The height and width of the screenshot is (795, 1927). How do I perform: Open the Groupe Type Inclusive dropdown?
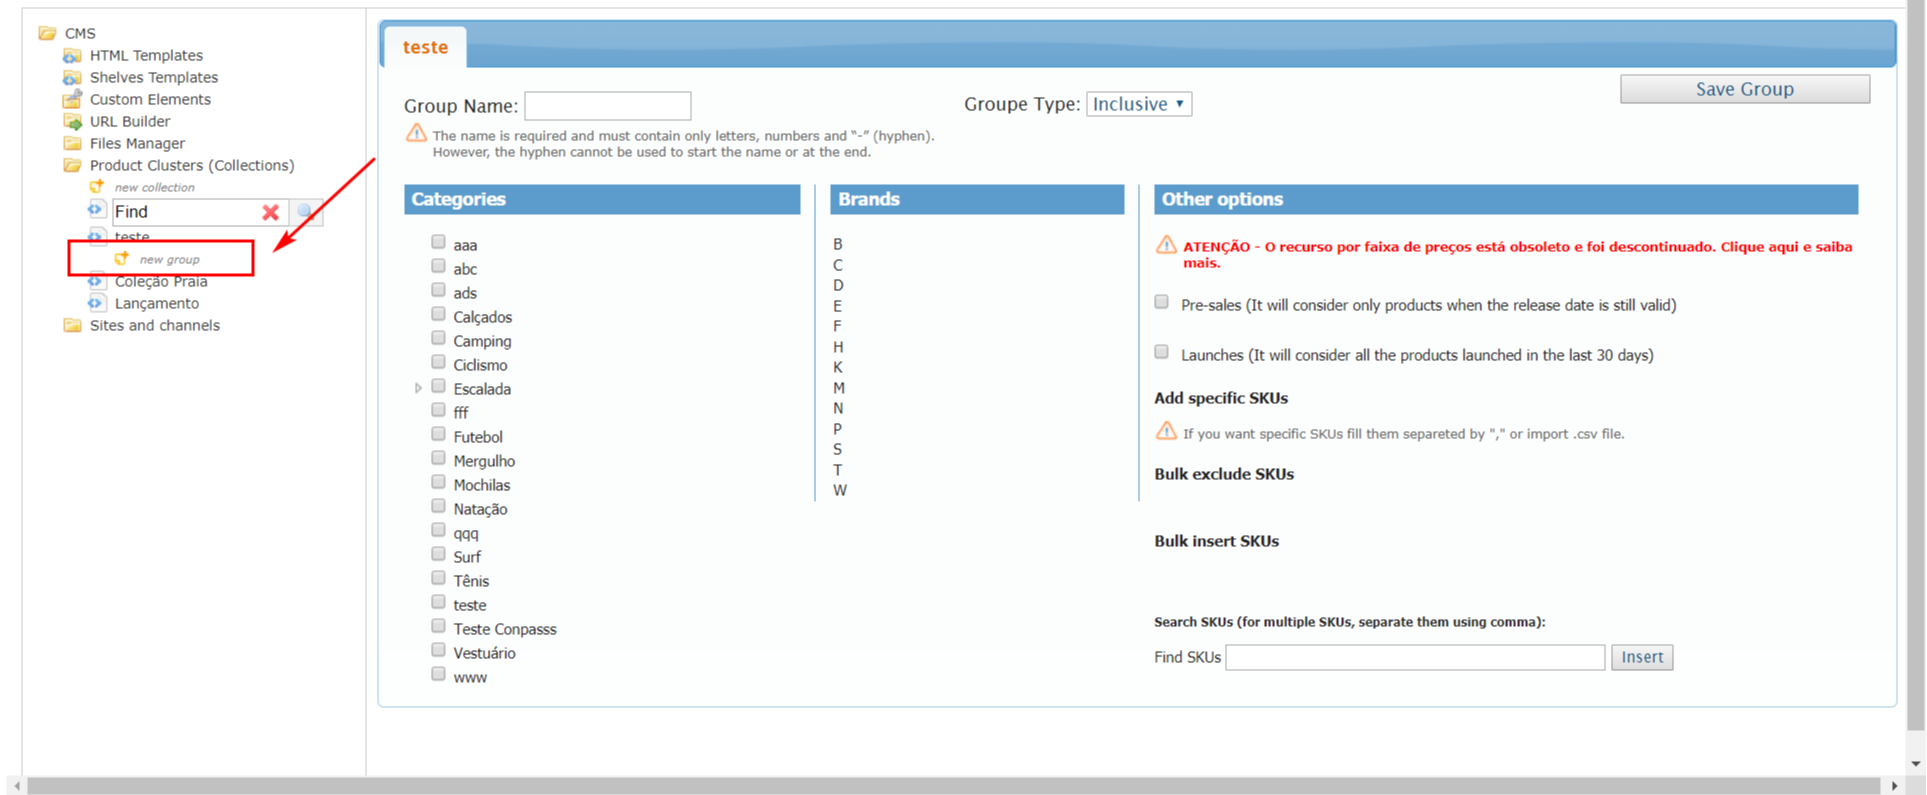coord(1138,104)
